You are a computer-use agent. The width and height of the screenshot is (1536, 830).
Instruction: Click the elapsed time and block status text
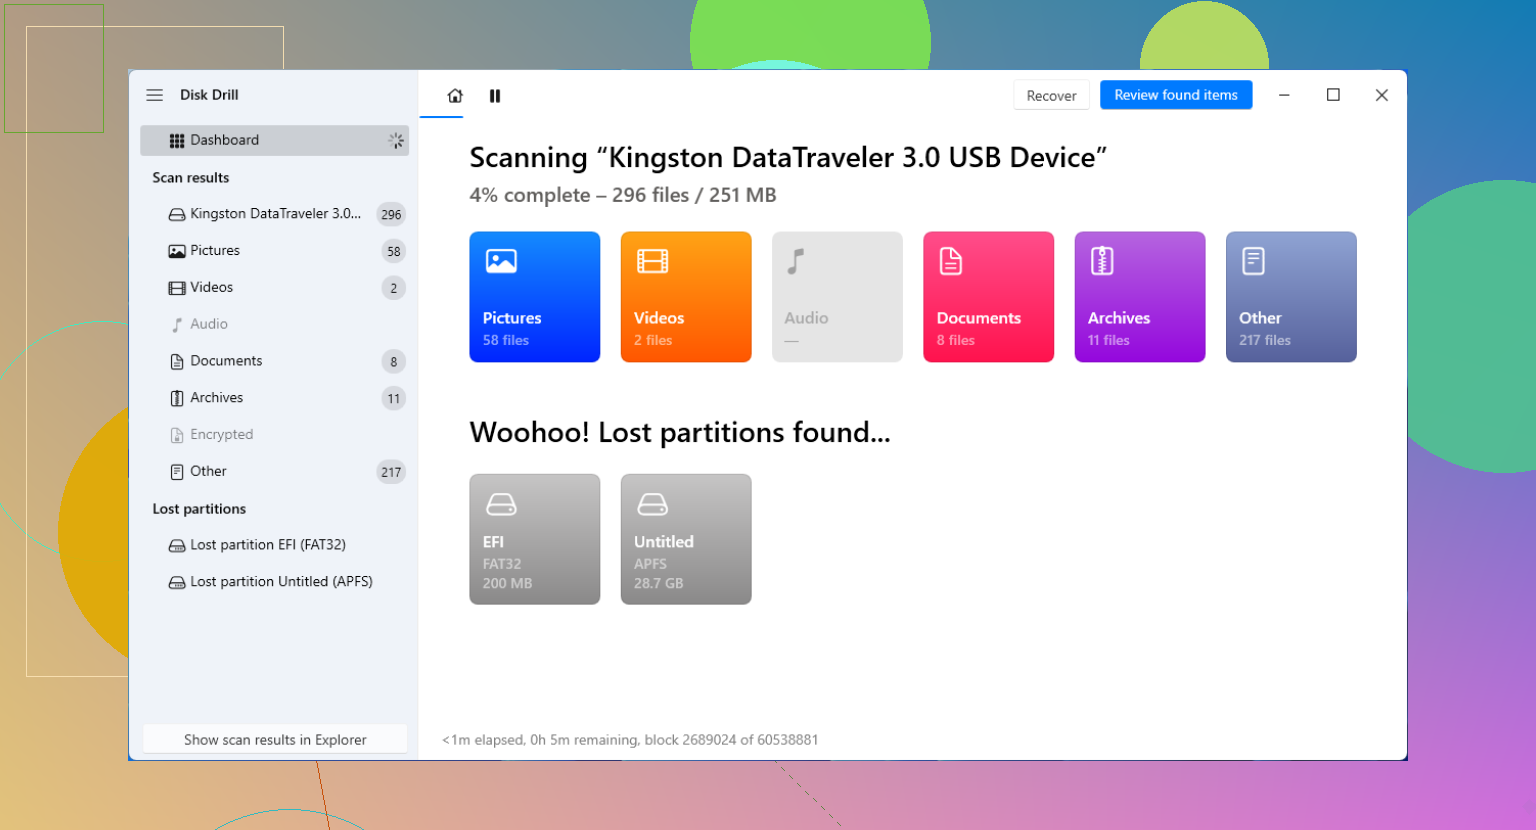click(630, 740)
